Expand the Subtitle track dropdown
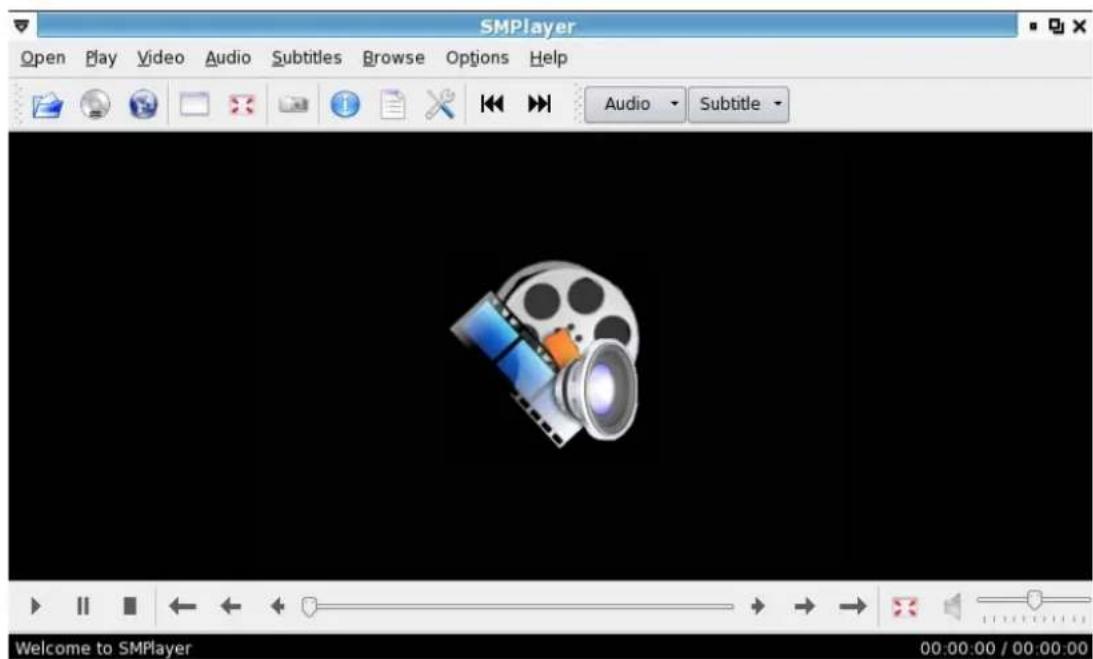Screen dimensions: 1093x659 [738, 104]
